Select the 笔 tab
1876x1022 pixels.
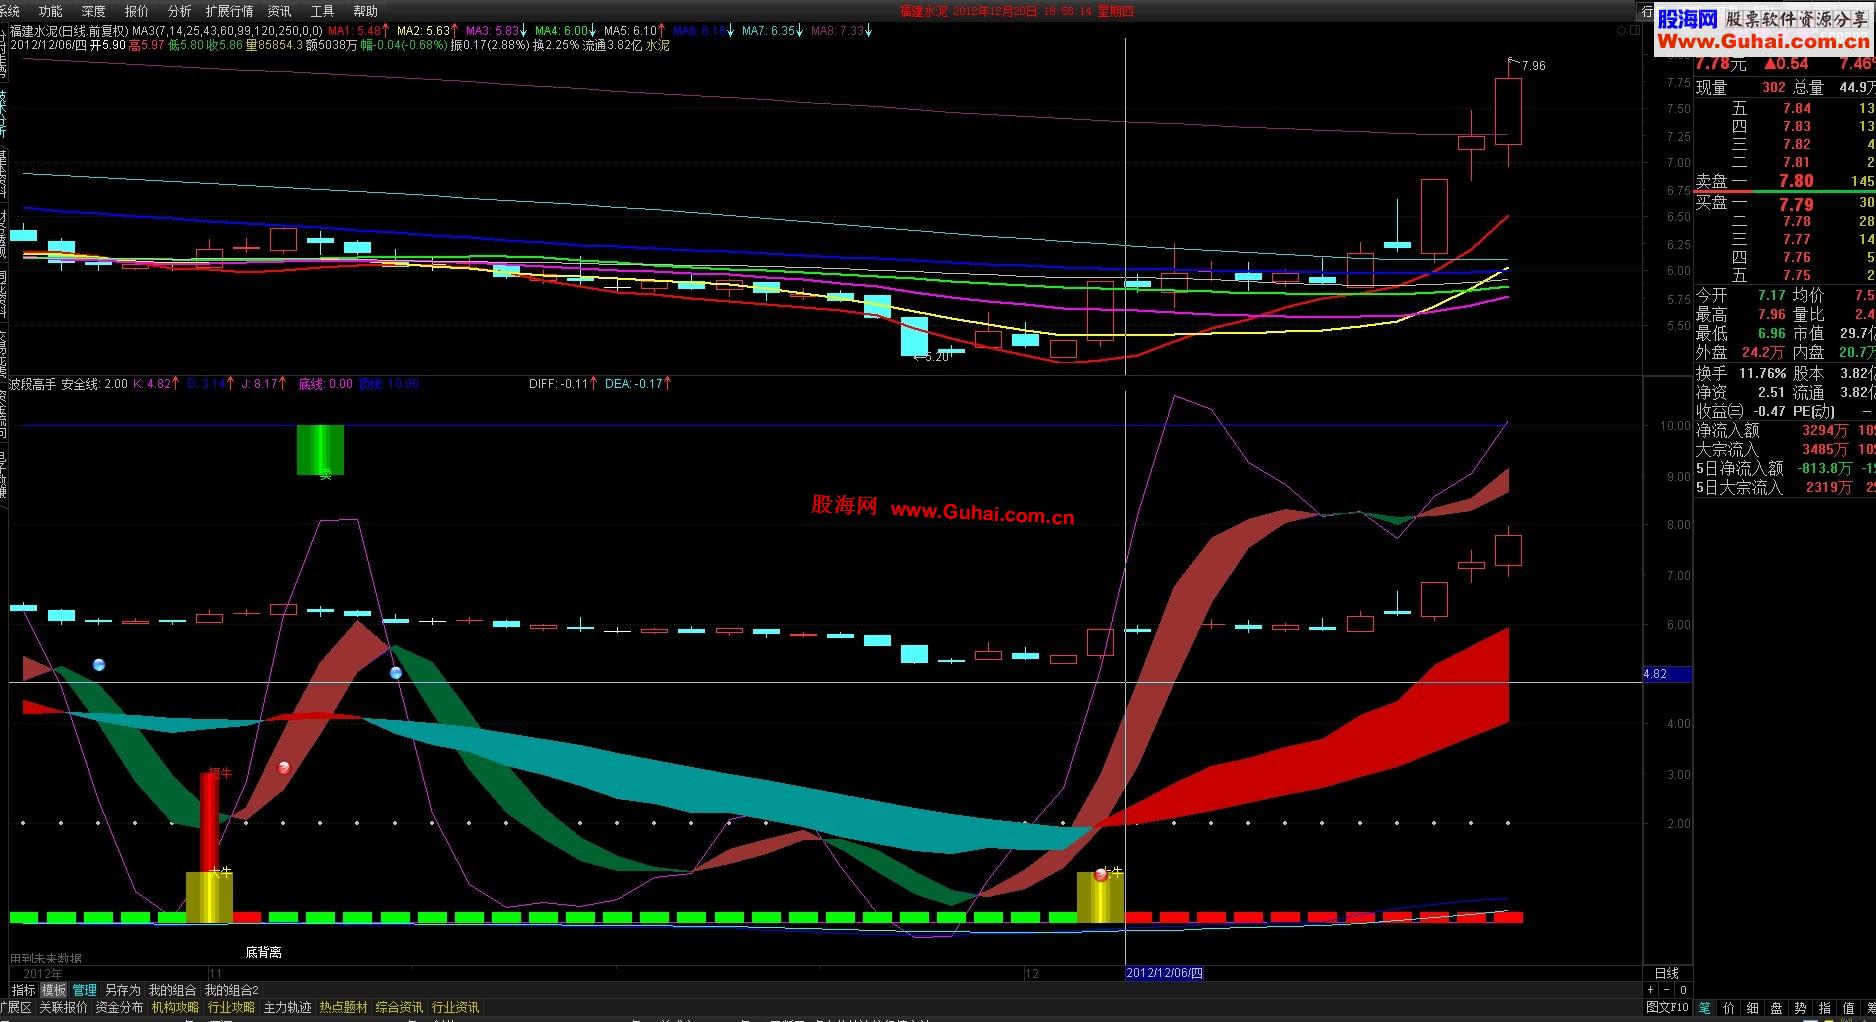[1704, 1007]
